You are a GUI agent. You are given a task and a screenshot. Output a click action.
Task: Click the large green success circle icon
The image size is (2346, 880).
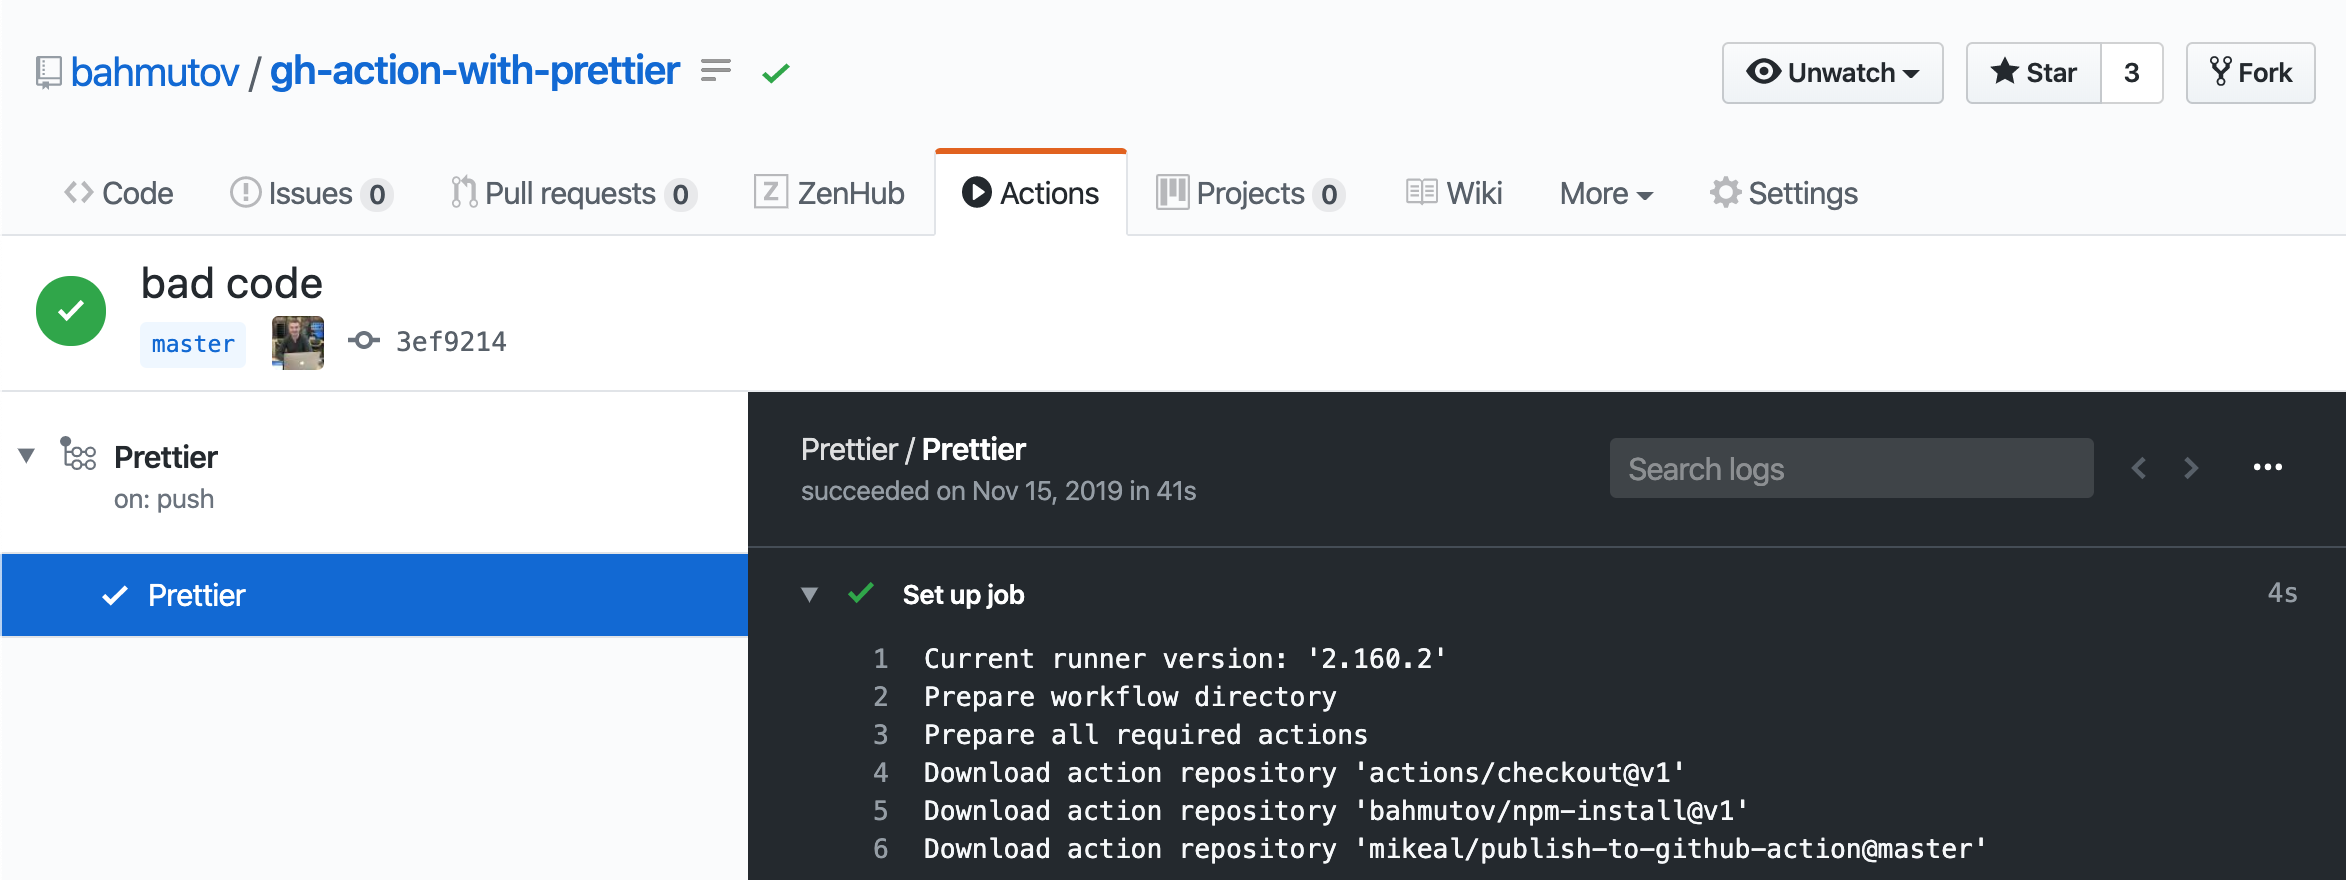71,311
